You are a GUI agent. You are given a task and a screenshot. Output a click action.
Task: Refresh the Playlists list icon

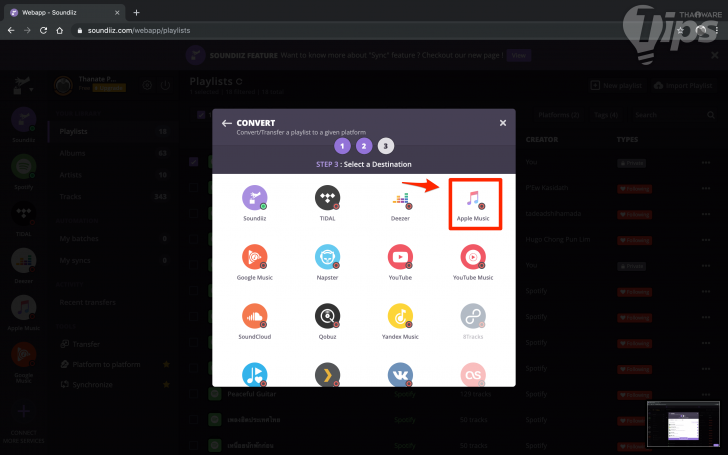(x=239, y=82)
